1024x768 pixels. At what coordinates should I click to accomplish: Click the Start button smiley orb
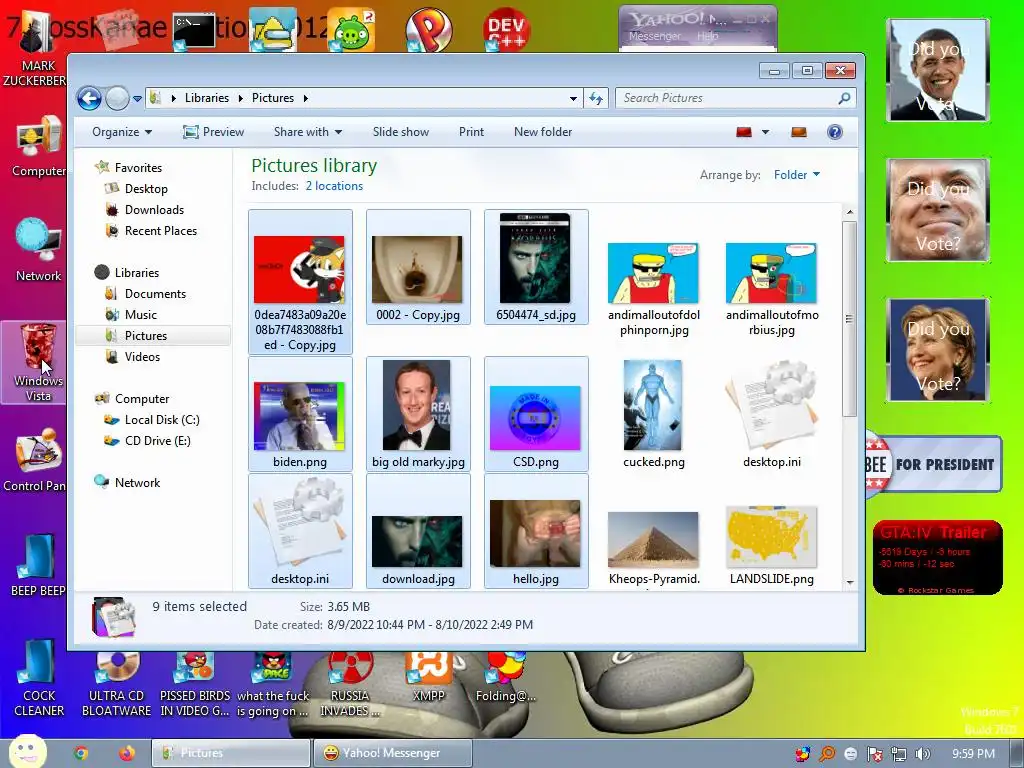coord(26,752)
